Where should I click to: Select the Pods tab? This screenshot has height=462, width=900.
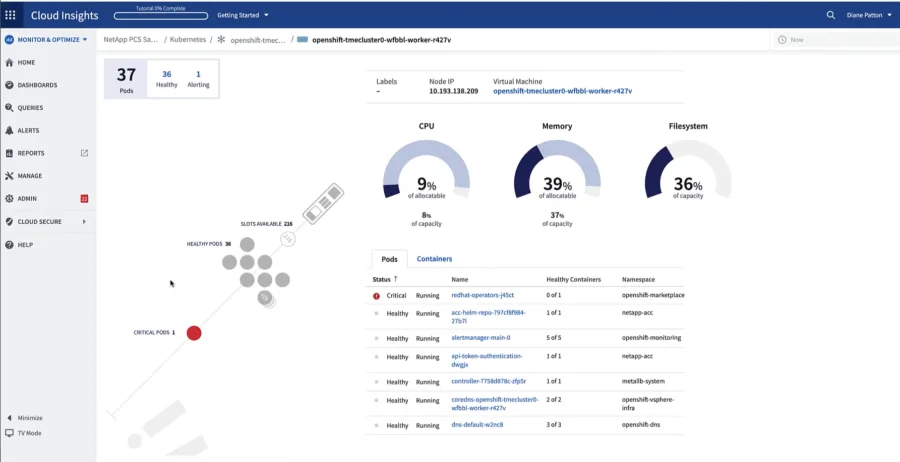(390, 259)
